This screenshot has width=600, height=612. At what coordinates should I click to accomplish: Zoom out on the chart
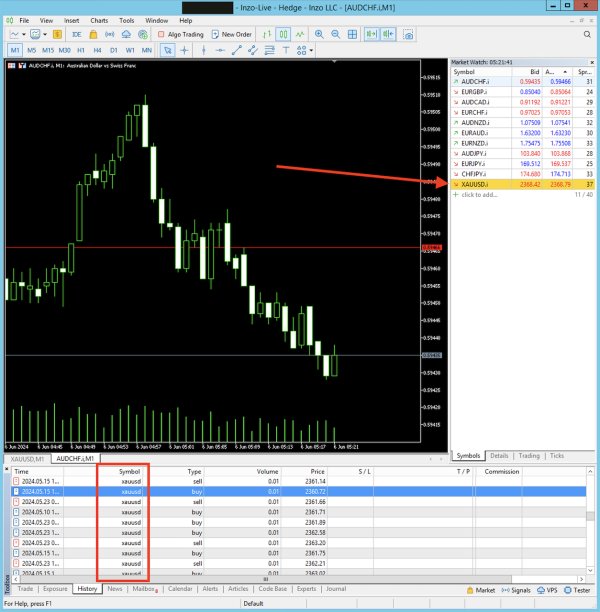[335, 34]
